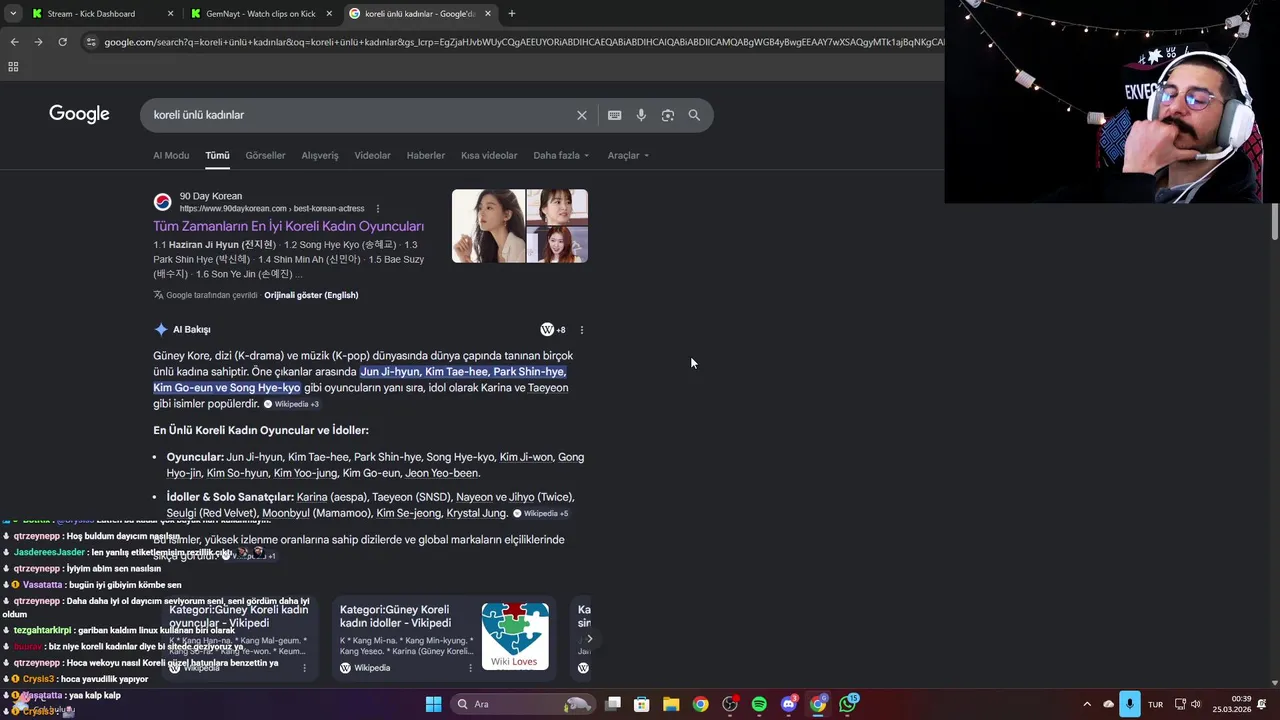Open AI Bakışı three-dot options menu

coord(582,330)
